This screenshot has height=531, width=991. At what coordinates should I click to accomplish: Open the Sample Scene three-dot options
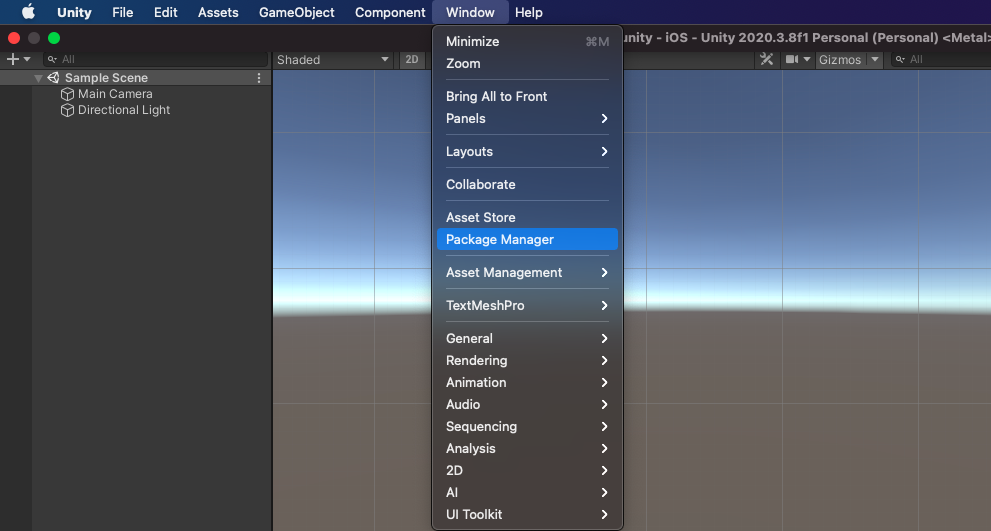click(259, 78)
